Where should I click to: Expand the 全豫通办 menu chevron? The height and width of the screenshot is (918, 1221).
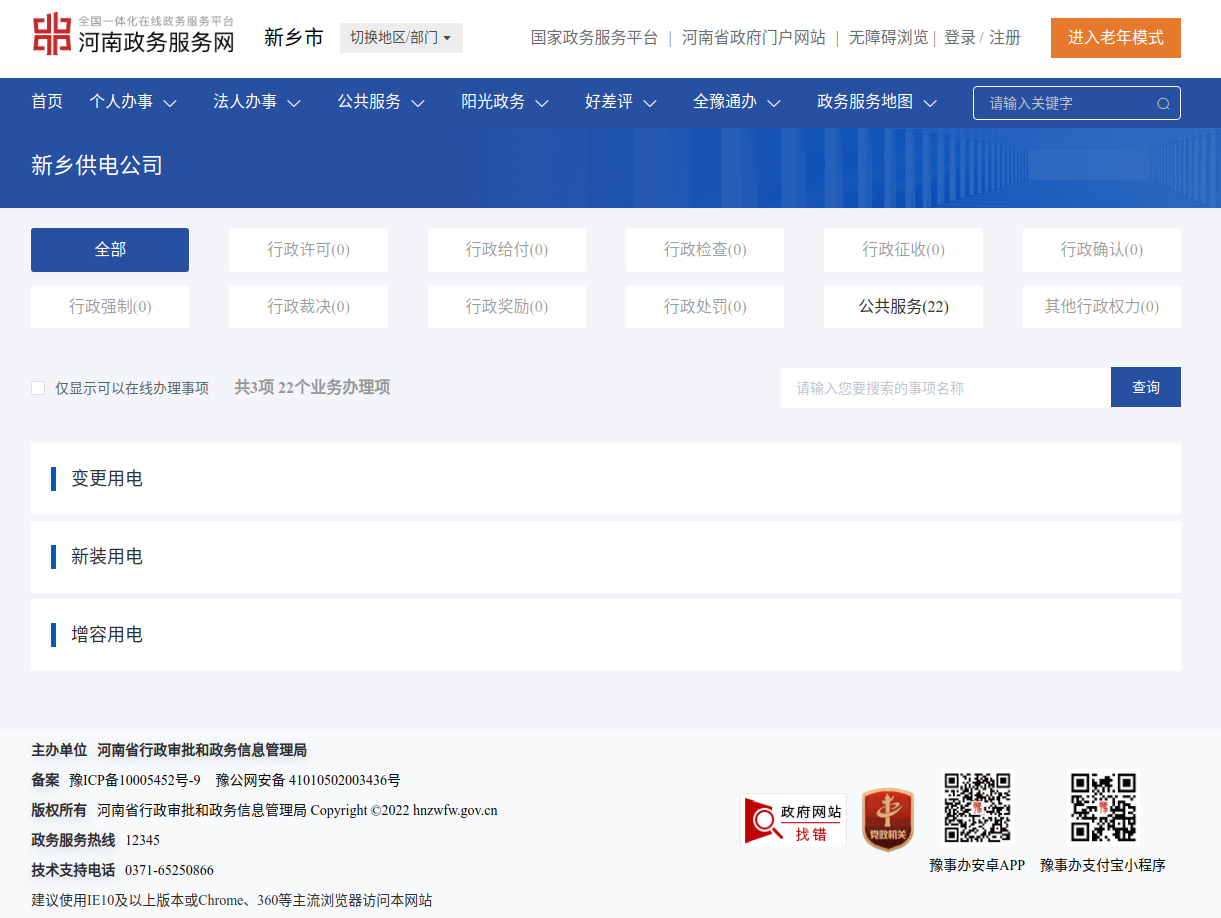pyautogui.click(x=774, y=103)
